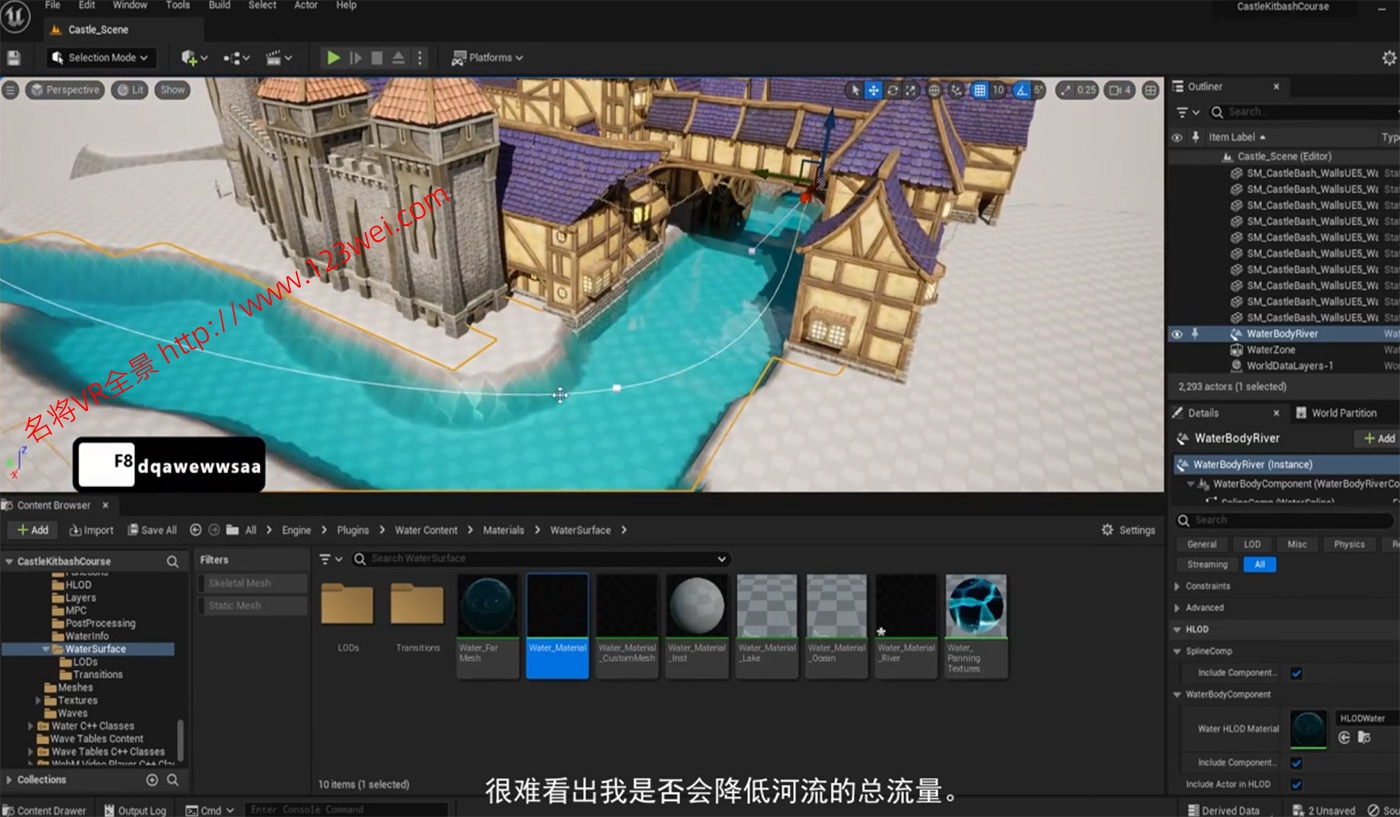Toggle visibility eye of WaterBodyRiver
The height and width of the screenshot is (817, 1400).
(x=1177, y=334)
